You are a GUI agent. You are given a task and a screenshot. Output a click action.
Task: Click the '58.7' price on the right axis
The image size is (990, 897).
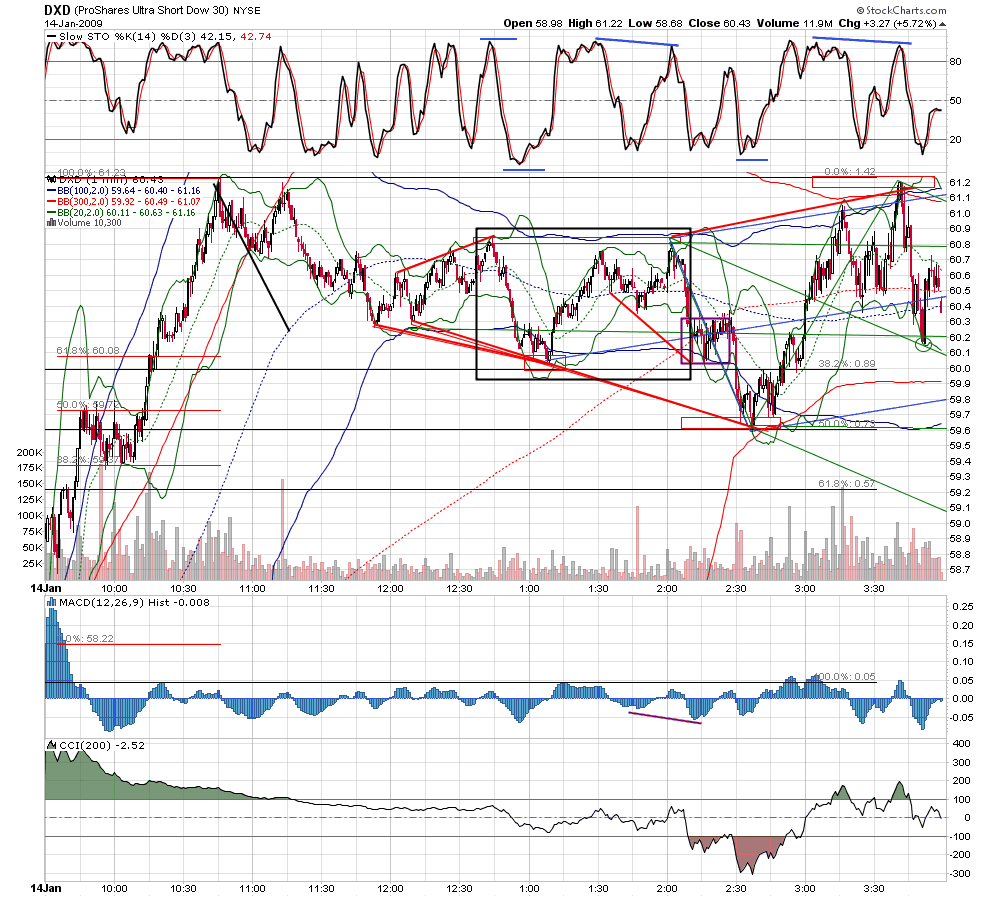tap(960, 570)
